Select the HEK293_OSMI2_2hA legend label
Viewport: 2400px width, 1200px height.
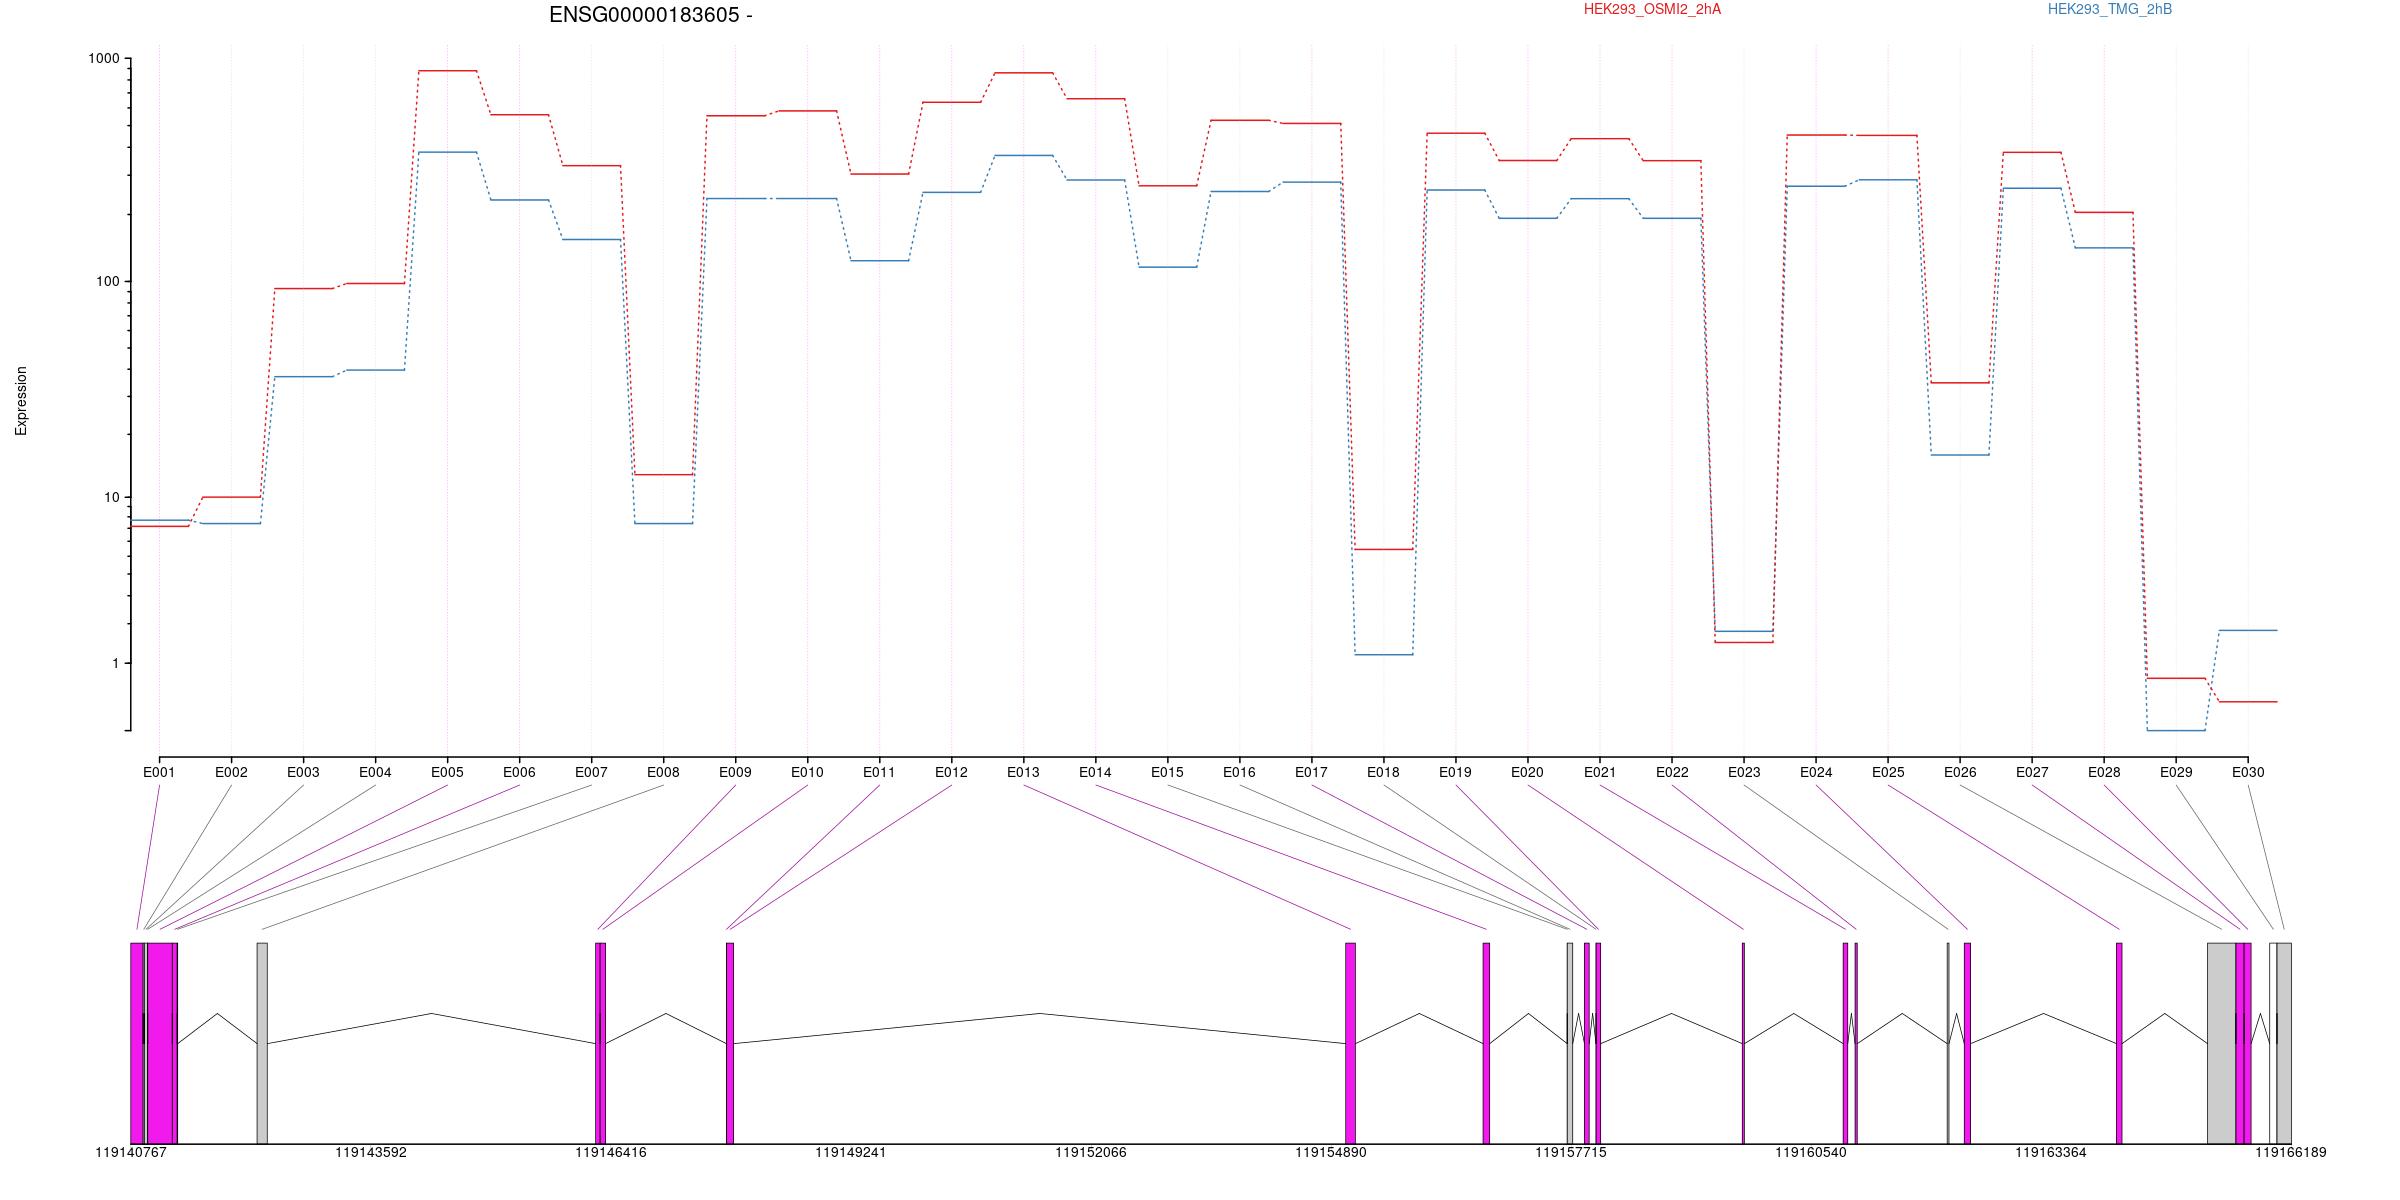coord(1652,9)
